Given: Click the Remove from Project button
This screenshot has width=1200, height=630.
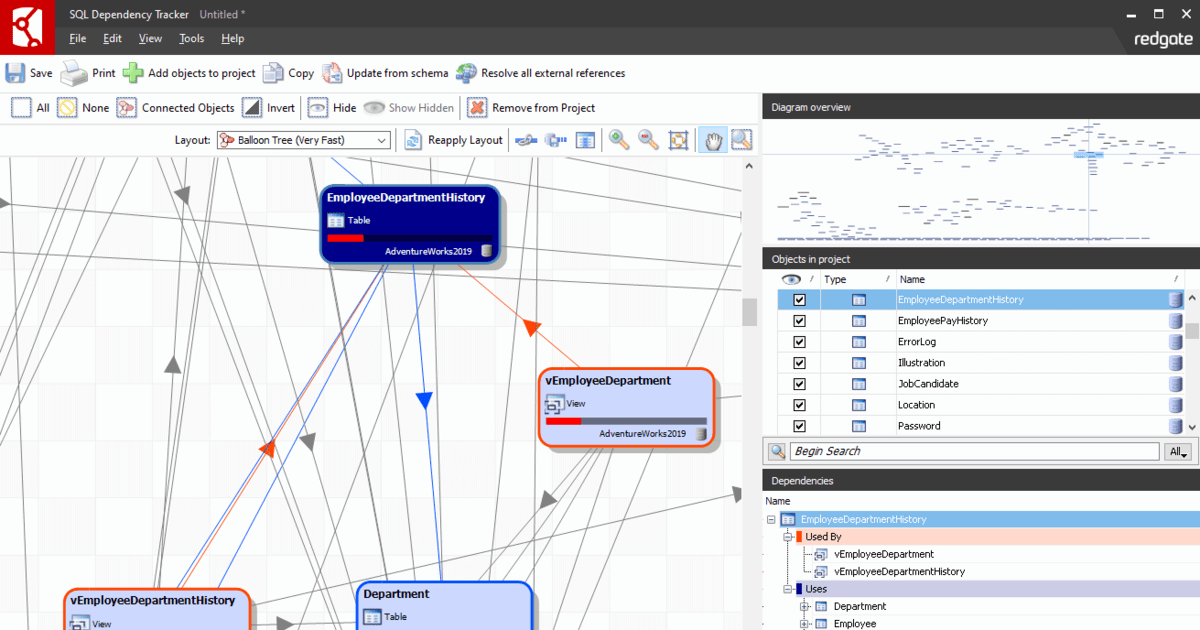Looking at the screenshot, I should pyautogui.click(x=530, y=107).
